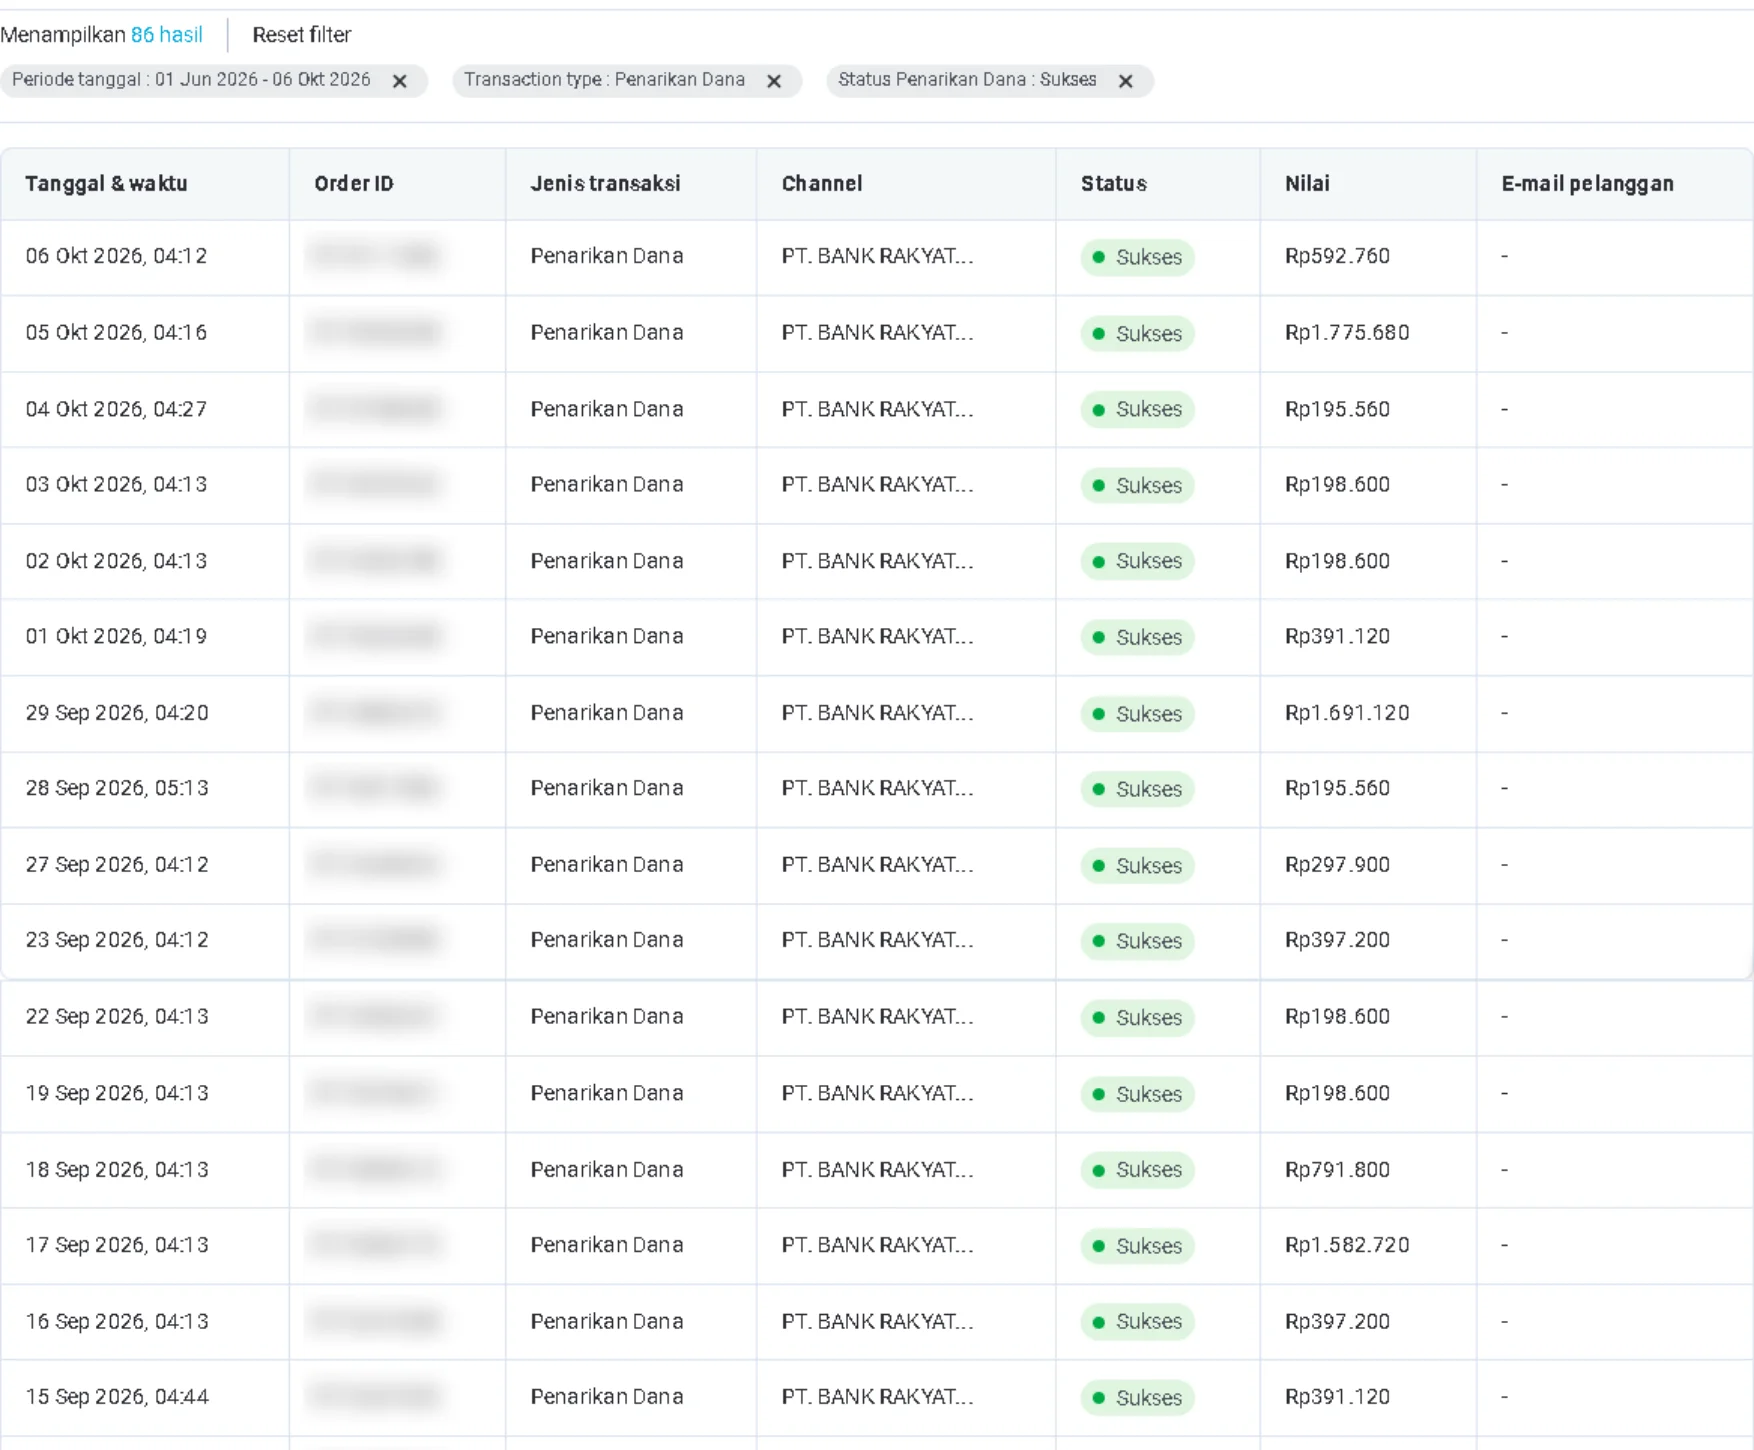The height and width of the screenshot is (1450, 1754).
Task: Remove the Transaction type filter chip
Action: (774, 81)
